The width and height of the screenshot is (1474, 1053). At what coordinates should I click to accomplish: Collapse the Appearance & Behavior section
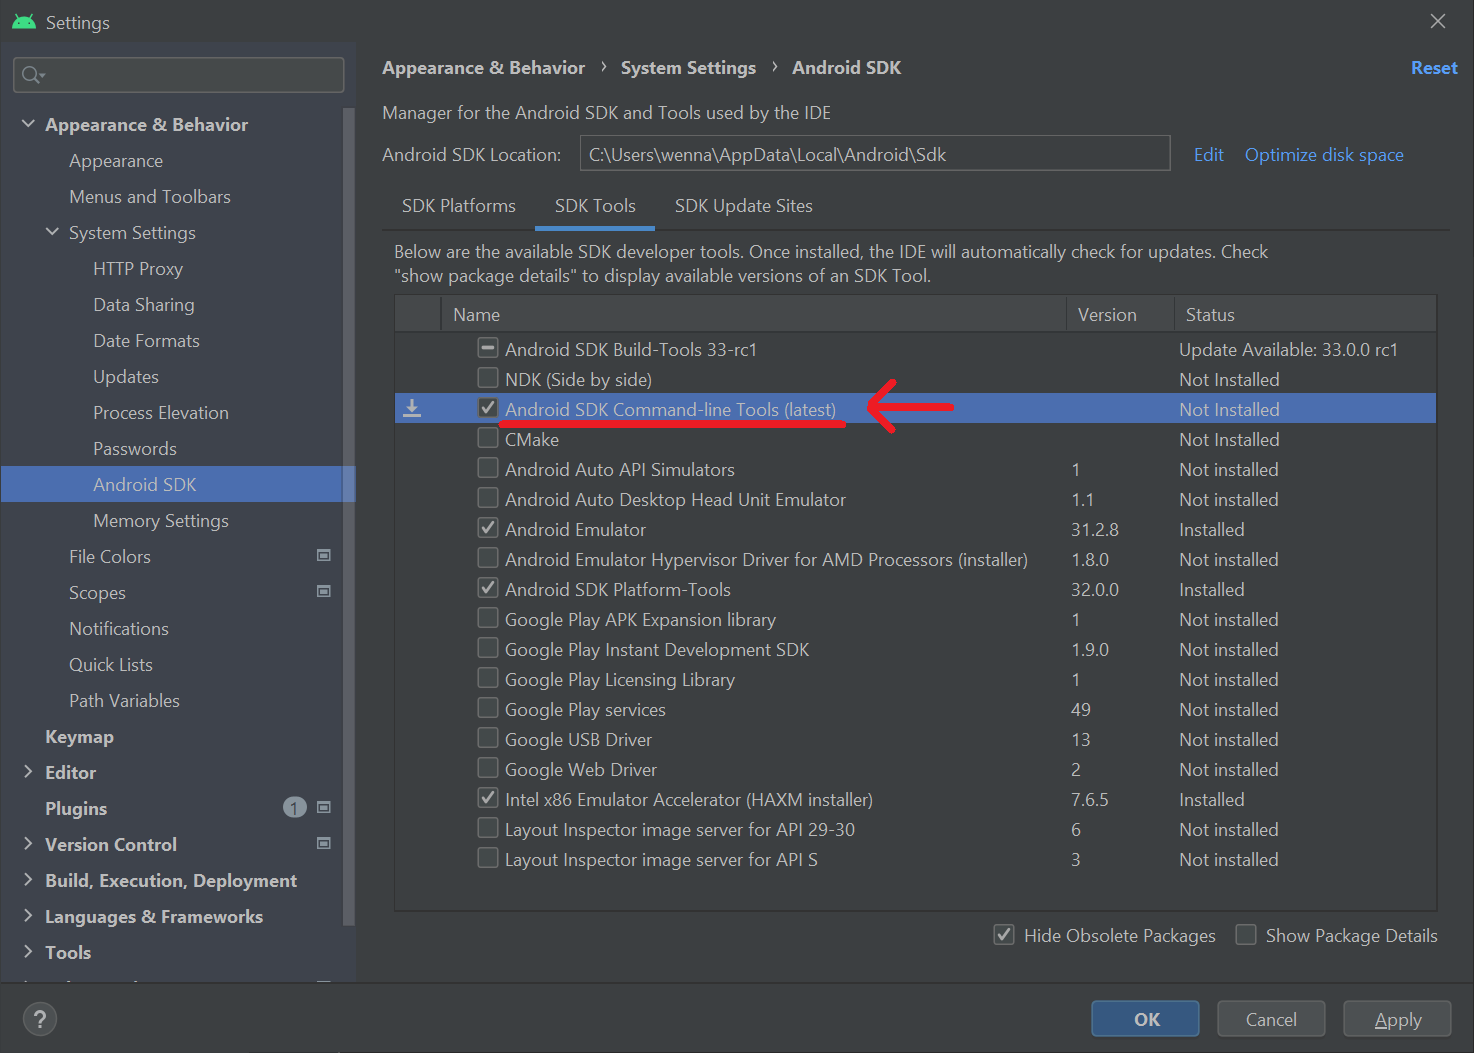(x=28, y=124)
